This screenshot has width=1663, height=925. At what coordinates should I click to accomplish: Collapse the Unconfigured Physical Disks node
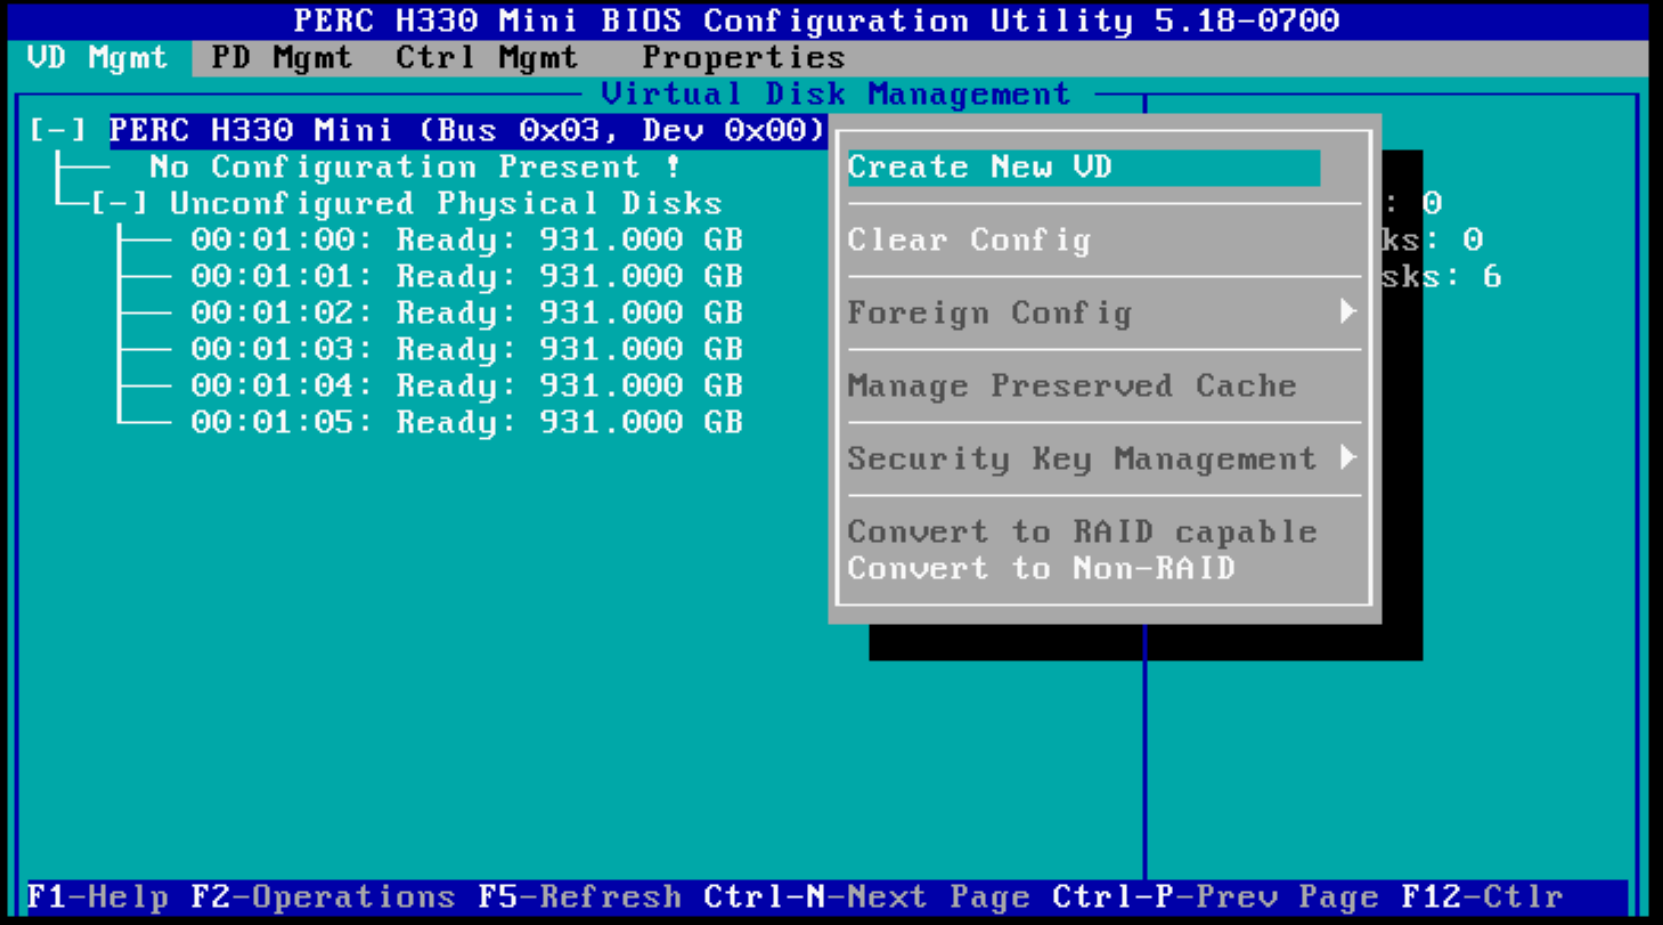pyautogui.click(x=119, y=204)
